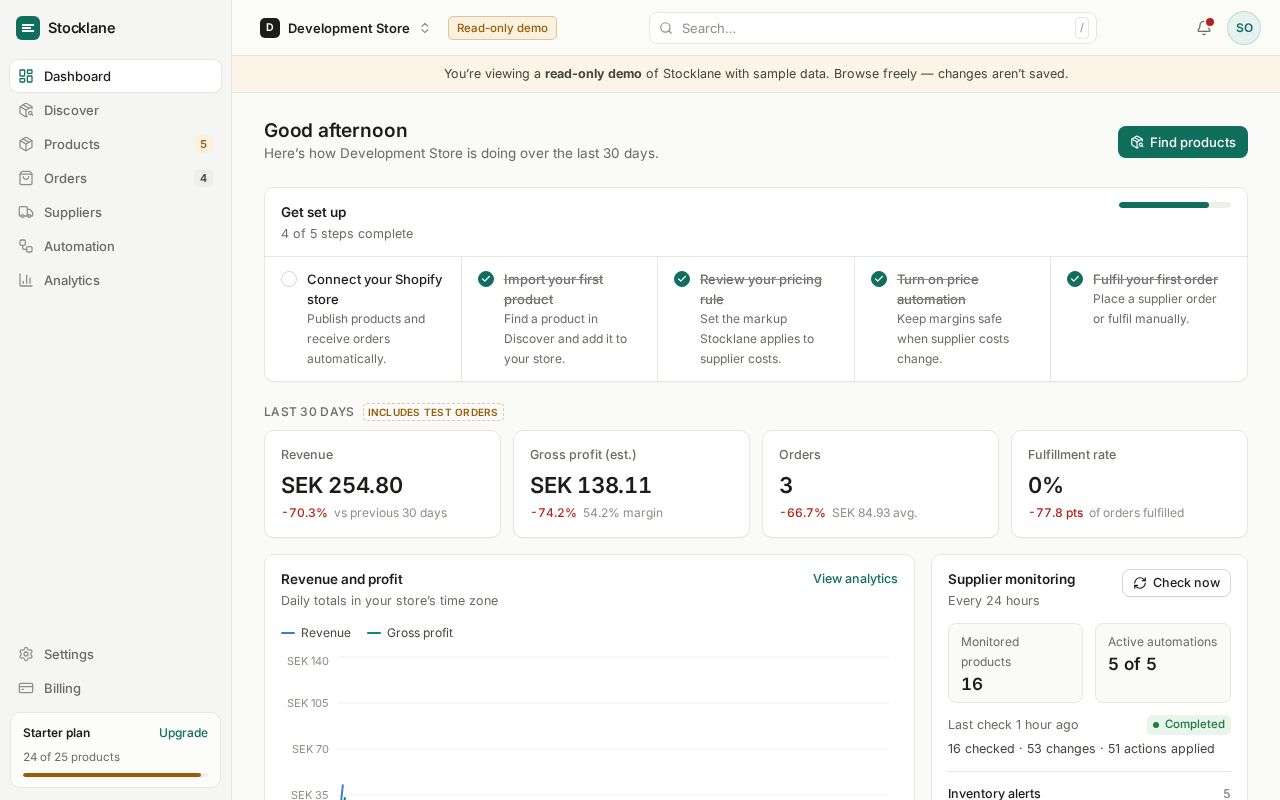Click the Analytics chart icon in sidebar
The image size is (1280, 800).
pyautogui.click(x=26, y=280)
